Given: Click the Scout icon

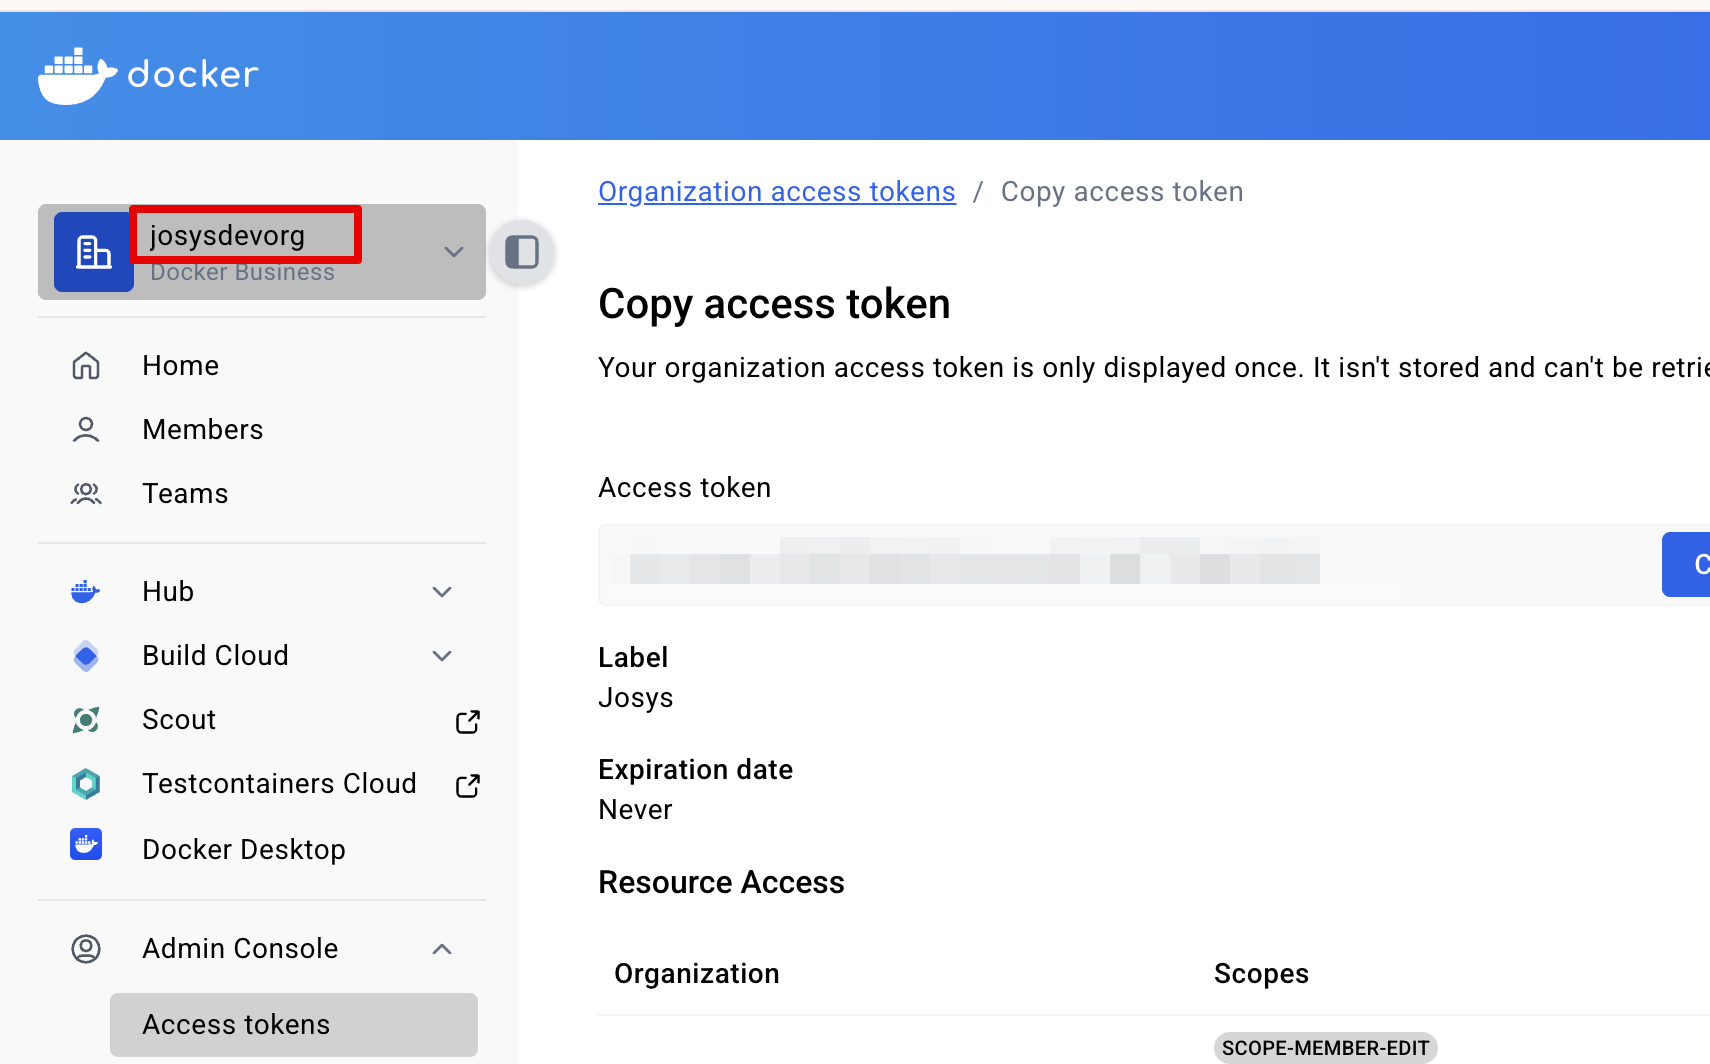Looking at the screenshot, I should pyautogui.click(x=86, y=720).
